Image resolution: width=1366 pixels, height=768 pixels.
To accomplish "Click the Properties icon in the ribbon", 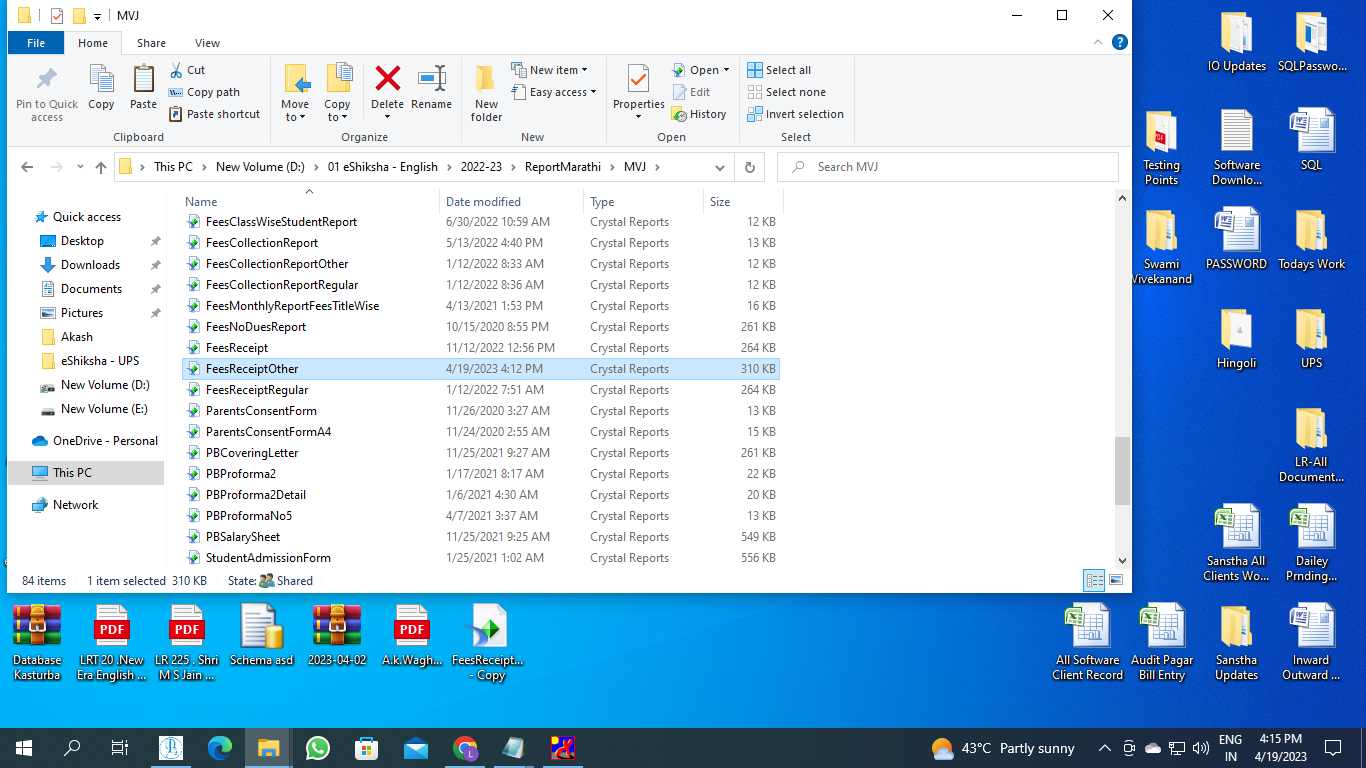I will tap(638, 80).
